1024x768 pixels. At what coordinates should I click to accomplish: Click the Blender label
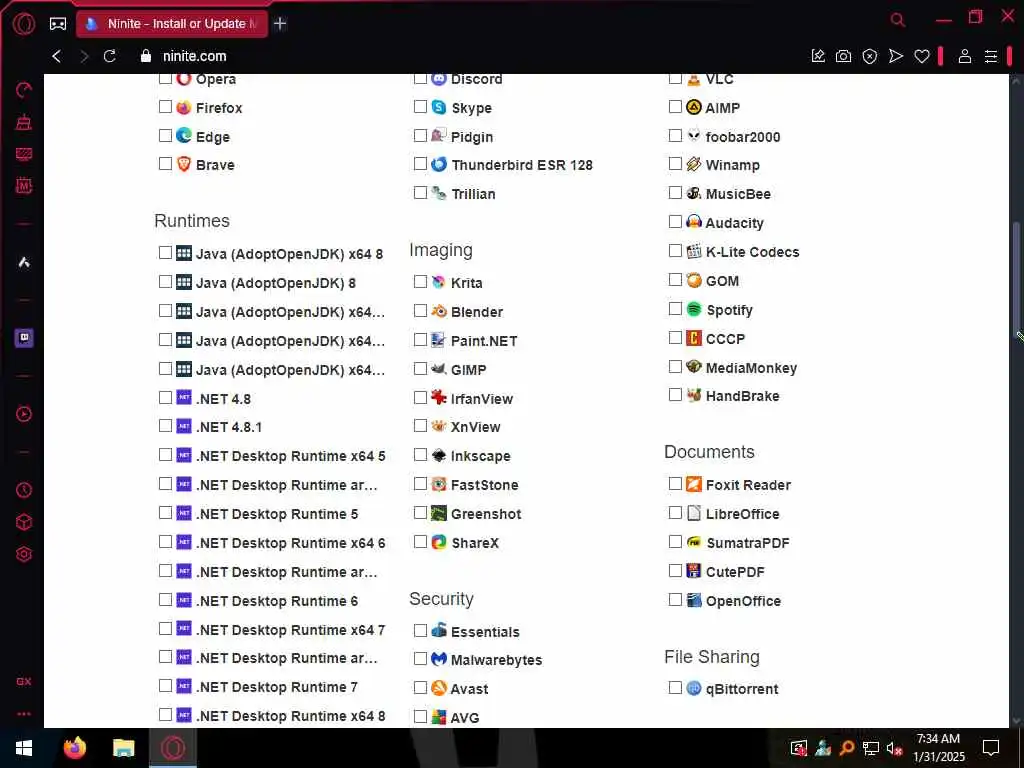pyautogui.click(x=477, y=312)
